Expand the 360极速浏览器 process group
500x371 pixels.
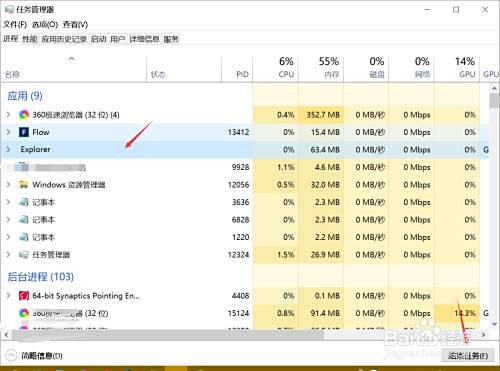[9, 115]
